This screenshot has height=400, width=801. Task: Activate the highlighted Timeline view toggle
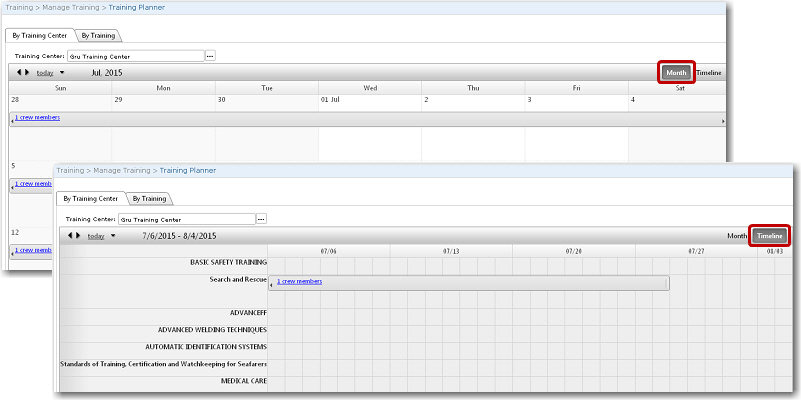pos(769,236)
